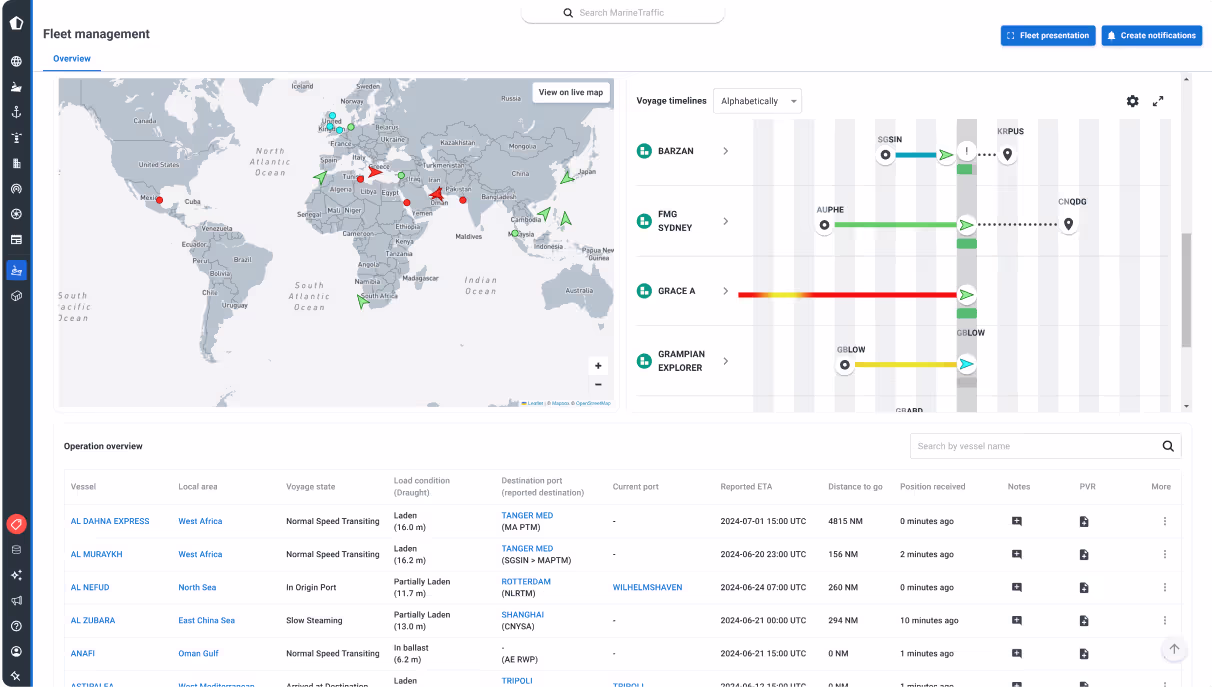Click the Voyage state column header

click(311, 487)
